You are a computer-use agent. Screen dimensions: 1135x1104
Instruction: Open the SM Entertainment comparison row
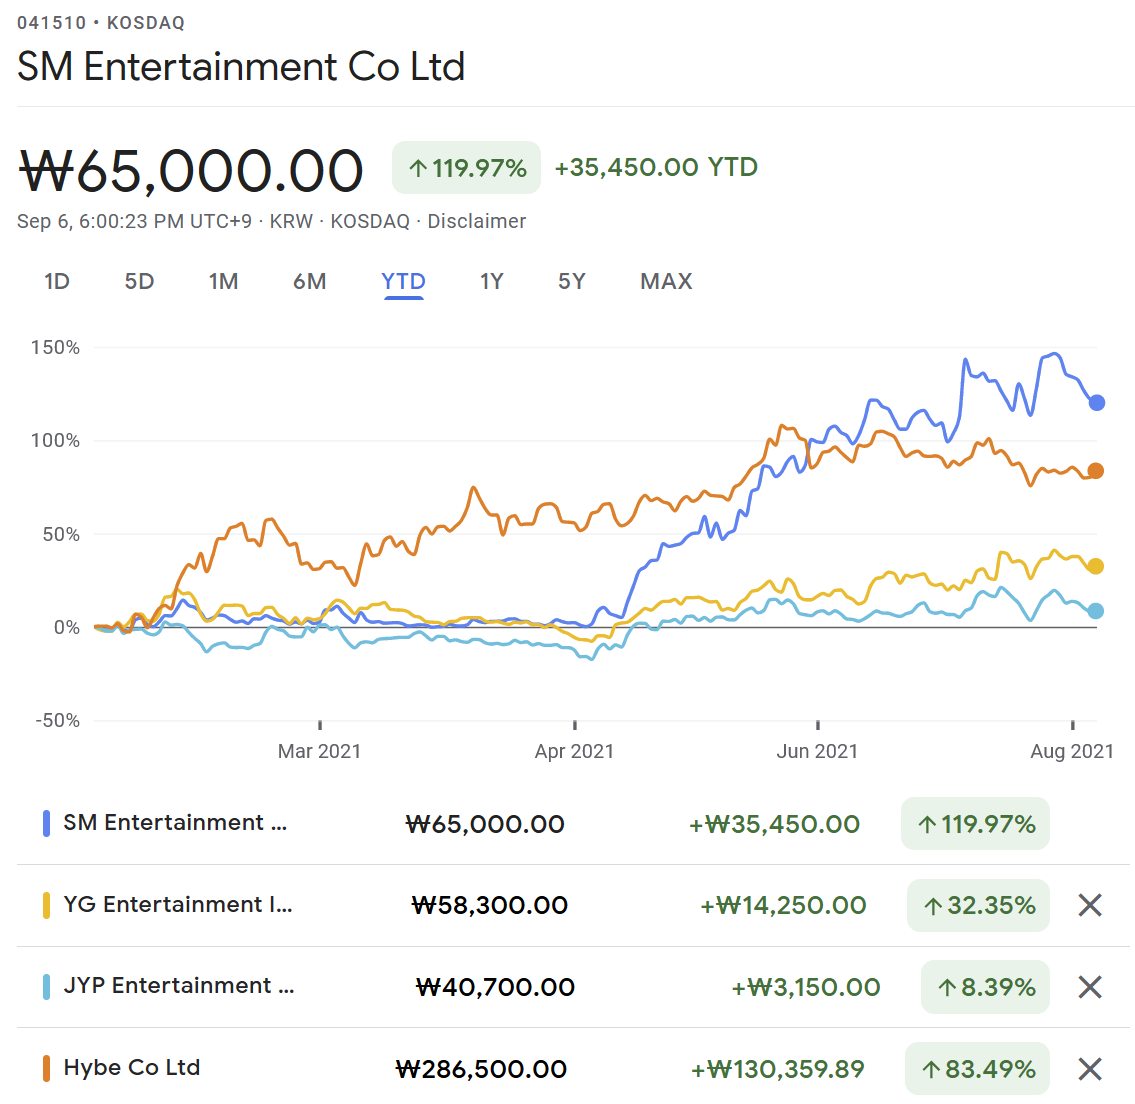coord(175,823)
